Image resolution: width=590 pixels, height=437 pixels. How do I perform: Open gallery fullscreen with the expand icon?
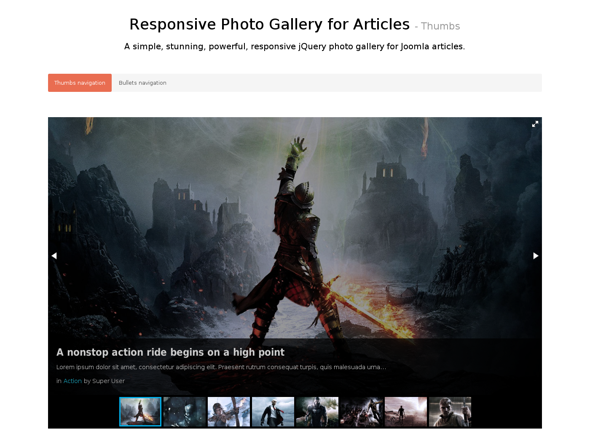point(535,124)
